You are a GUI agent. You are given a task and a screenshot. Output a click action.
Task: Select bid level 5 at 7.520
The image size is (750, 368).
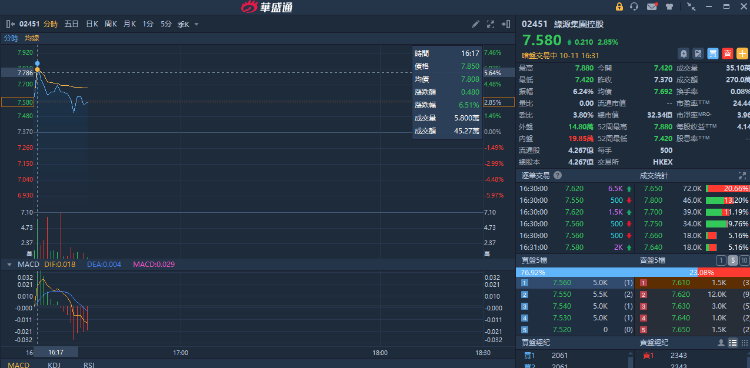(575, 330)
